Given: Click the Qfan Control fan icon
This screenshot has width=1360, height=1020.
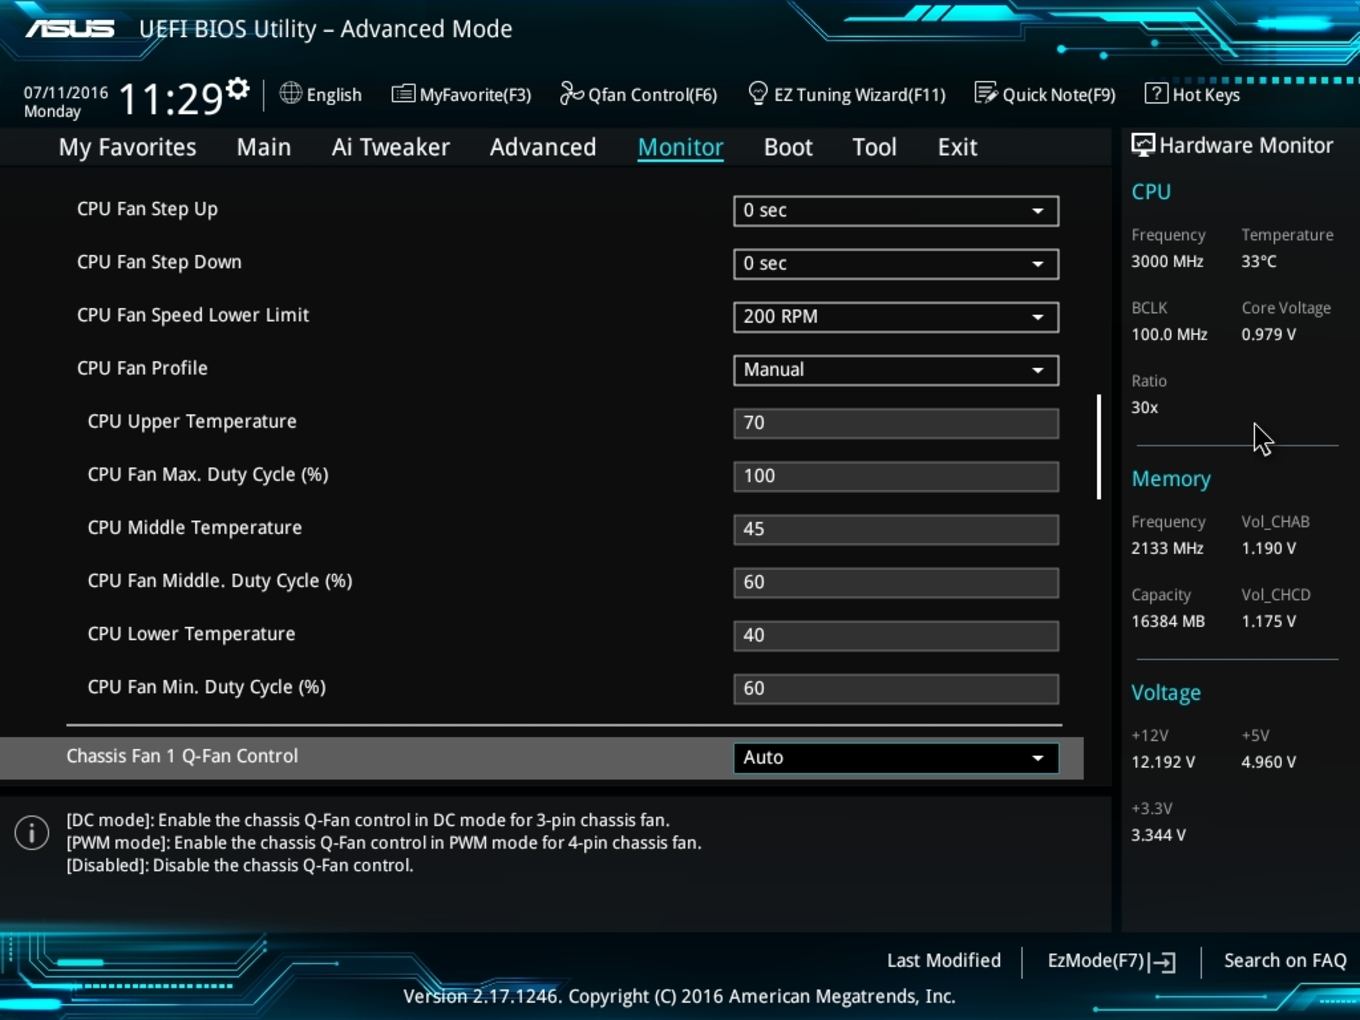Looking at the screenshot, I should (571, 93).
